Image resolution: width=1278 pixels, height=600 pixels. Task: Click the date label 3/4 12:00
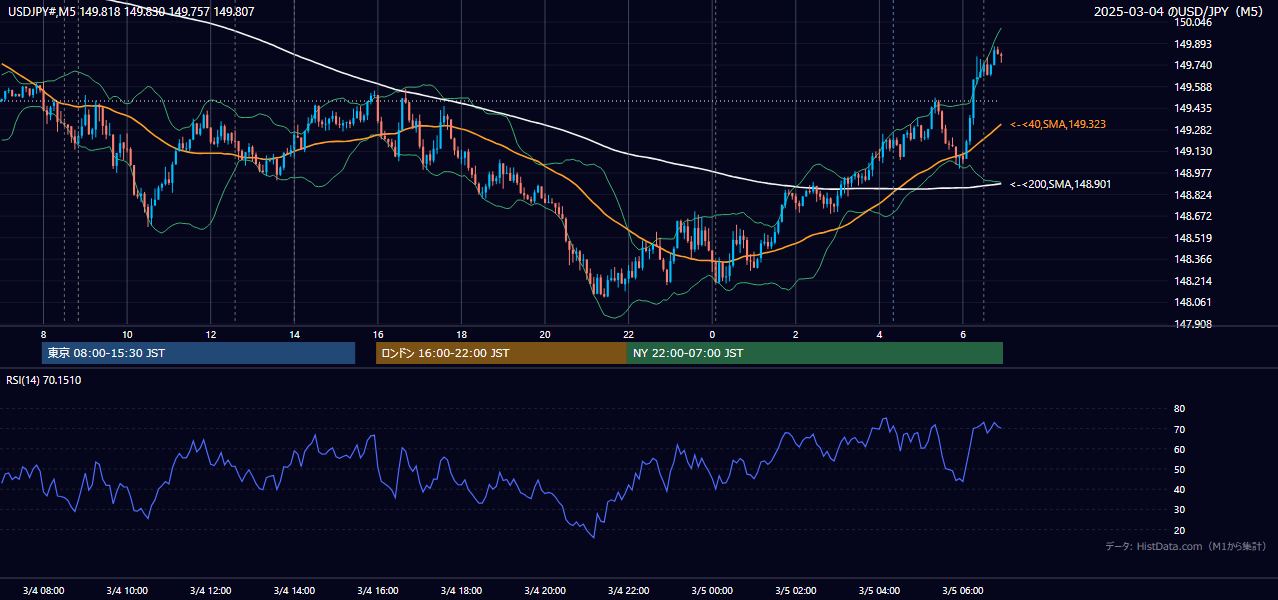coord(210,590)
